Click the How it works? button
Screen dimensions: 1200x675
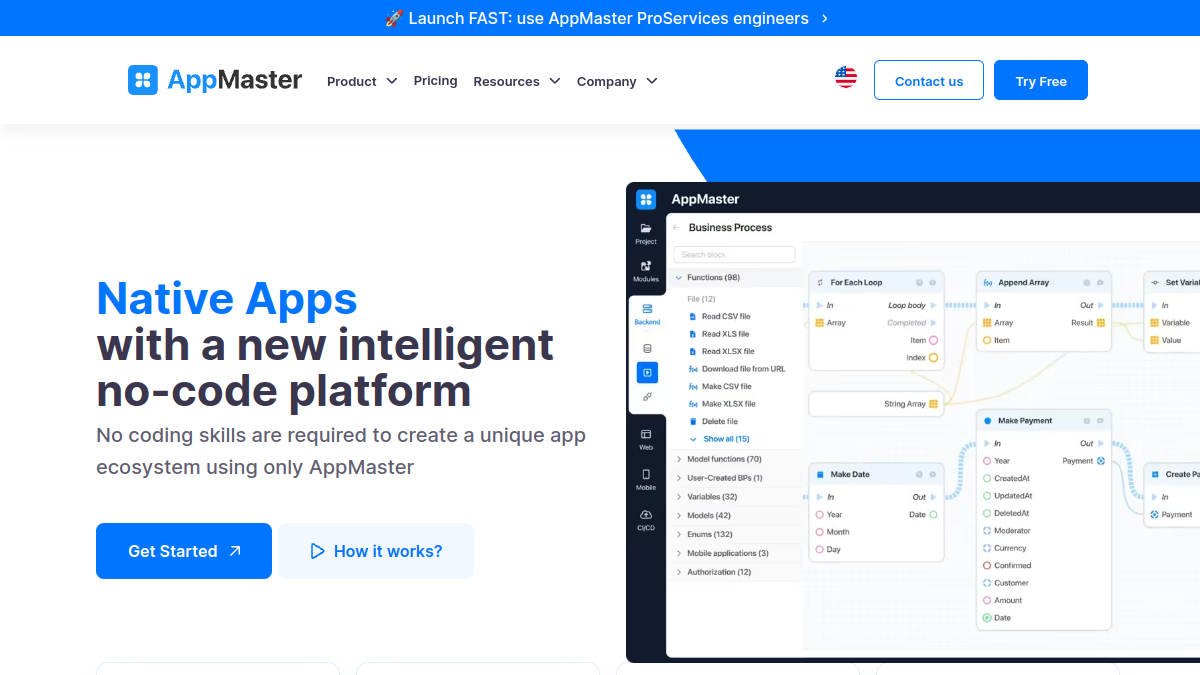click(x=376, y=551)
